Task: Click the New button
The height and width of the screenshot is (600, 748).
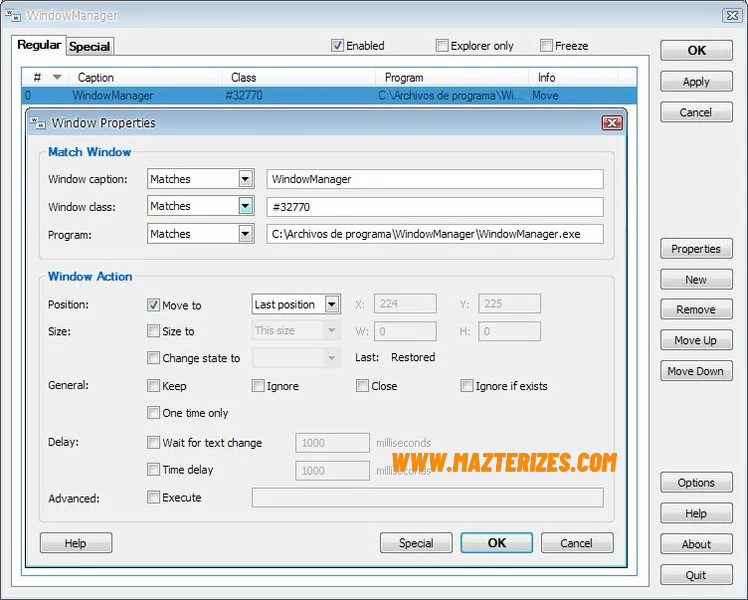Action: coord(696,279)
